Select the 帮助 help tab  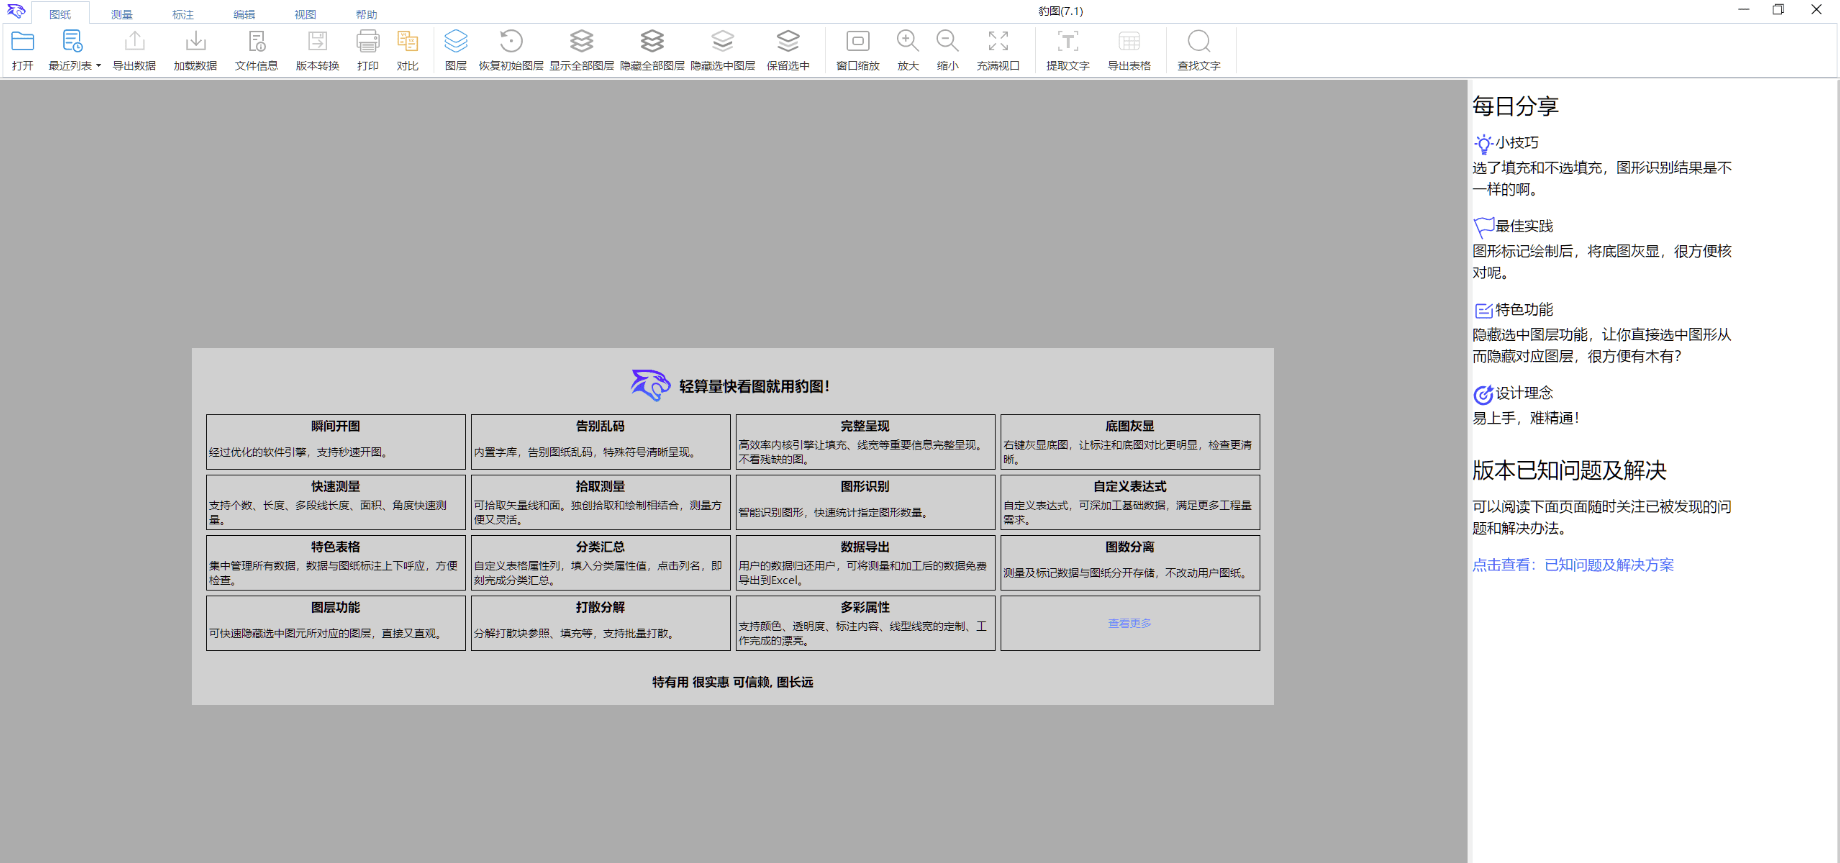point(367,14)
